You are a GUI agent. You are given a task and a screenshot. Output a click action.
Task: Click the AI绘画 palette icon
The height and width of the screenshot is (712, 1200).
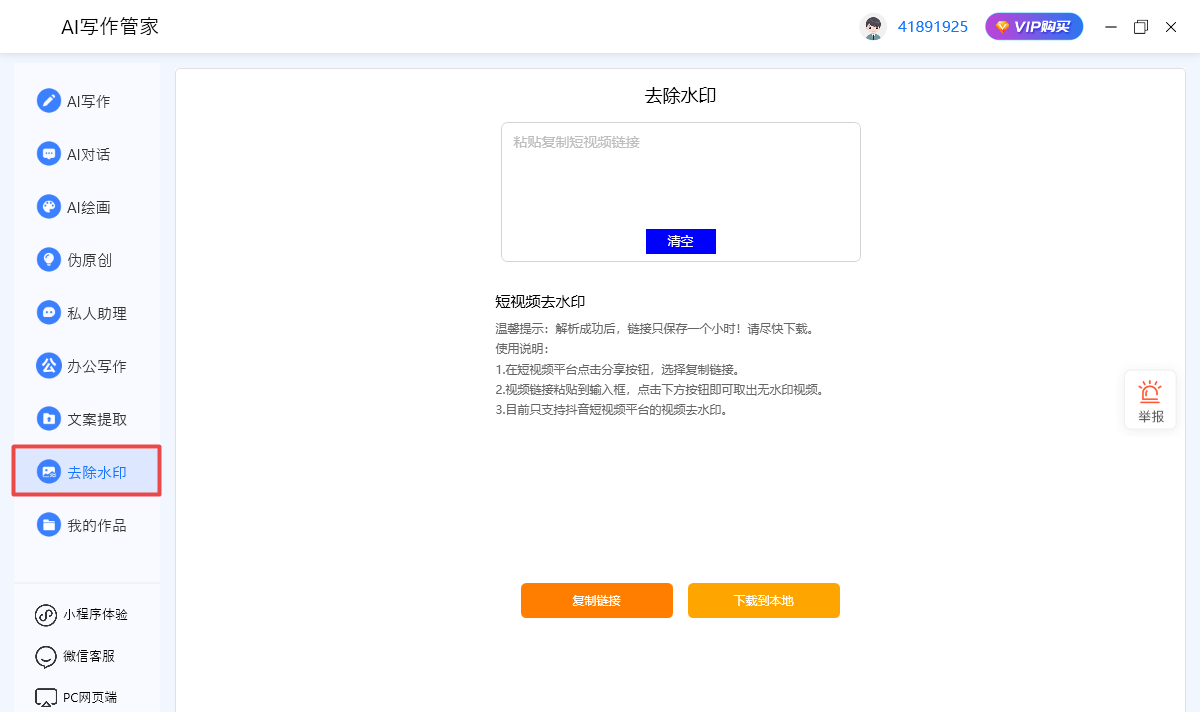[48, 207]
